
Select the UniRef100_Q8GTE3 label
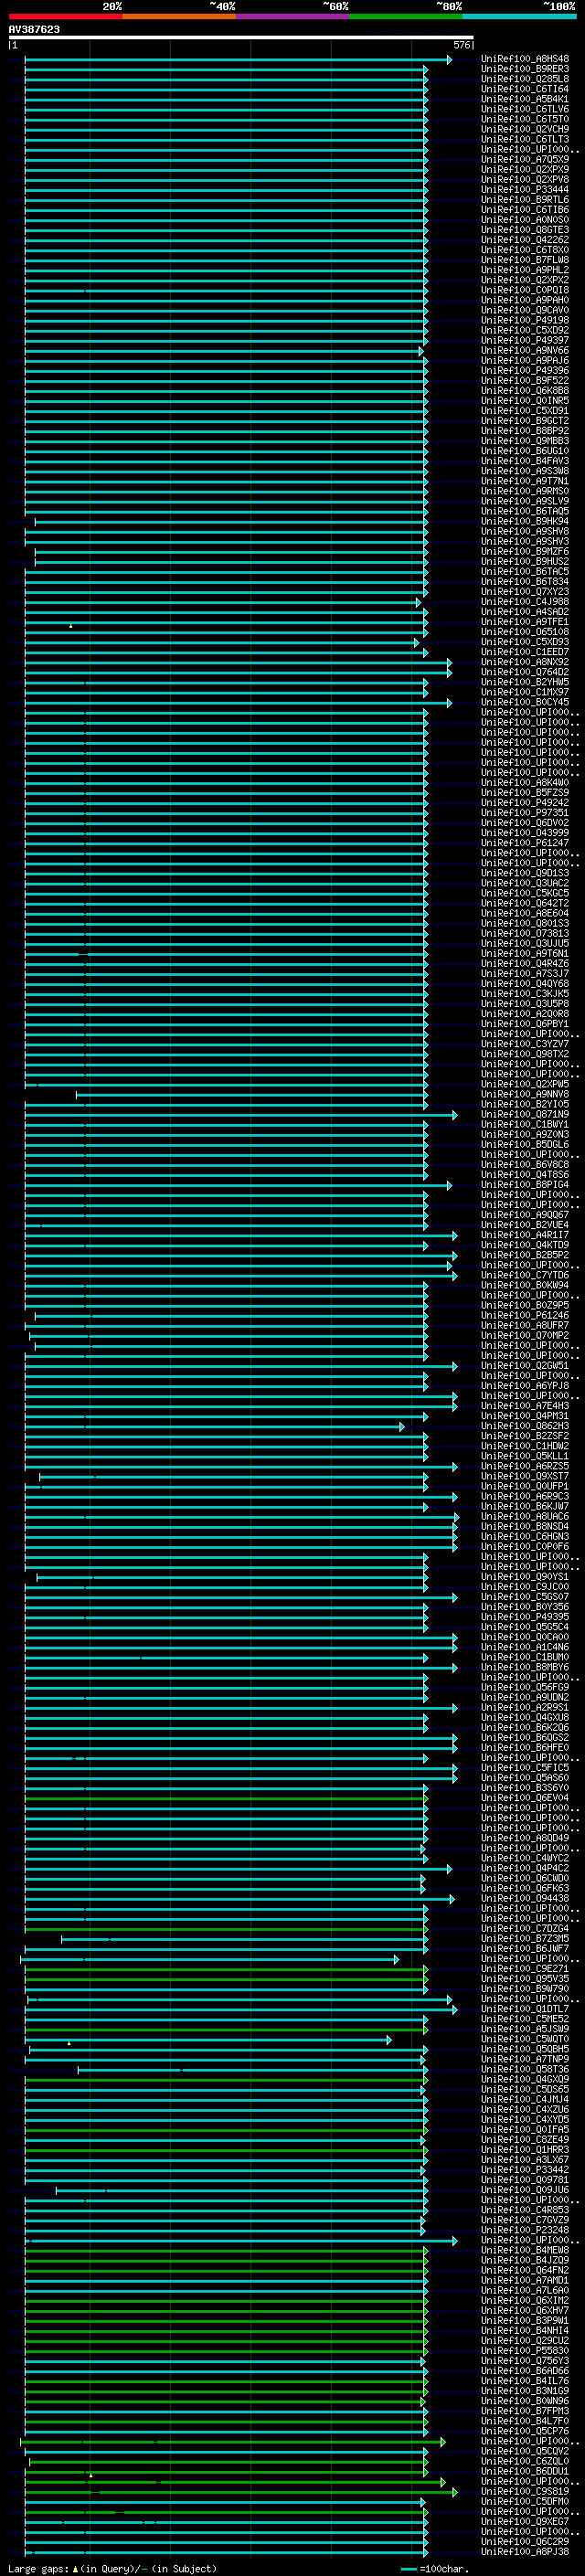pyautogui.click(x=525, y=230)
